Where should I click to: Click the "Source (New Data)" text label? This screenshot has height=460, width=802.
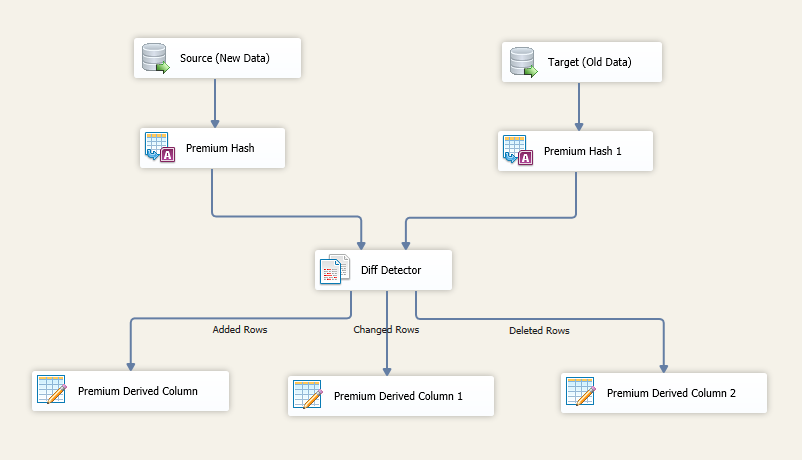[225, 59]
